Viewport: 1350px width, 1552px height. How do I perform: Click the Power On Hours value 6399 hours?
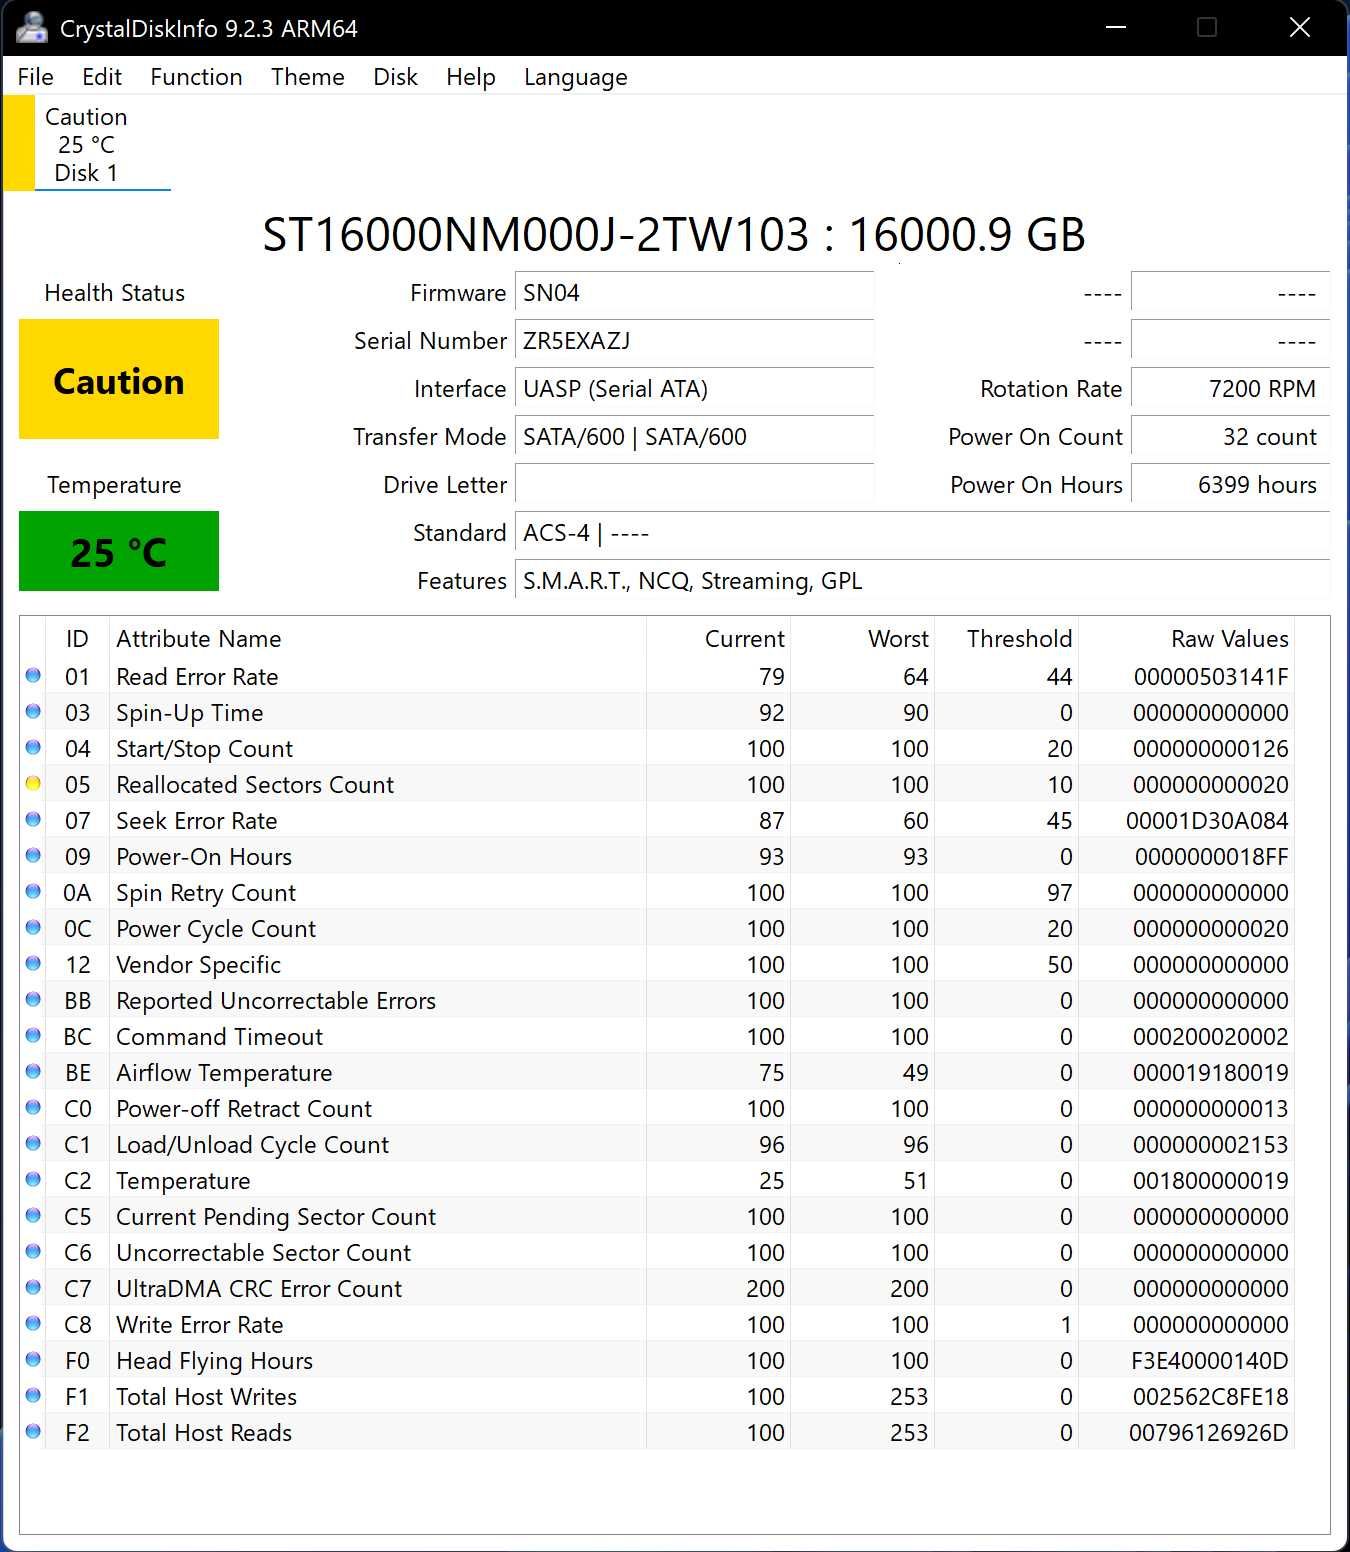click(1231, 485)
